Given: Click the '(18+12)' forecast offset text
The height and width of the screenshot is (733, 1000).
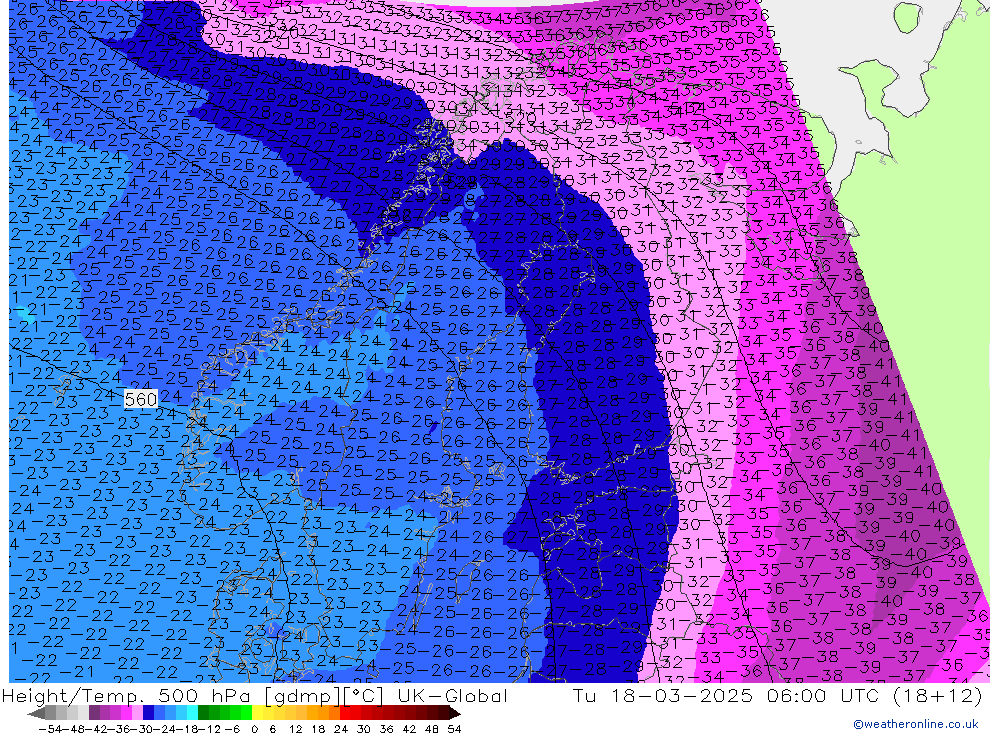Looking at the screenshot, I should 938,695.
